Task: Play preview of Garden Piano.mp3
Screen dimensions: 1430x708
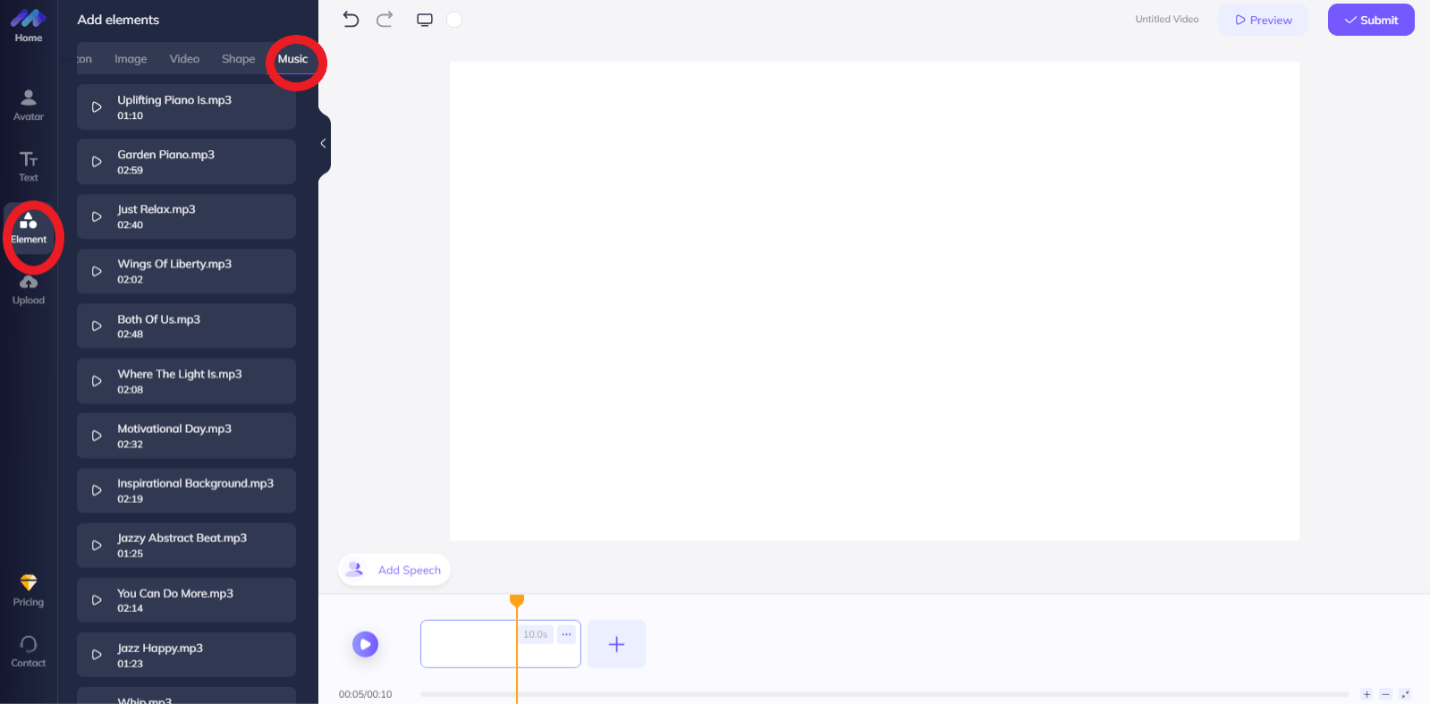Action: pos(97,162)
